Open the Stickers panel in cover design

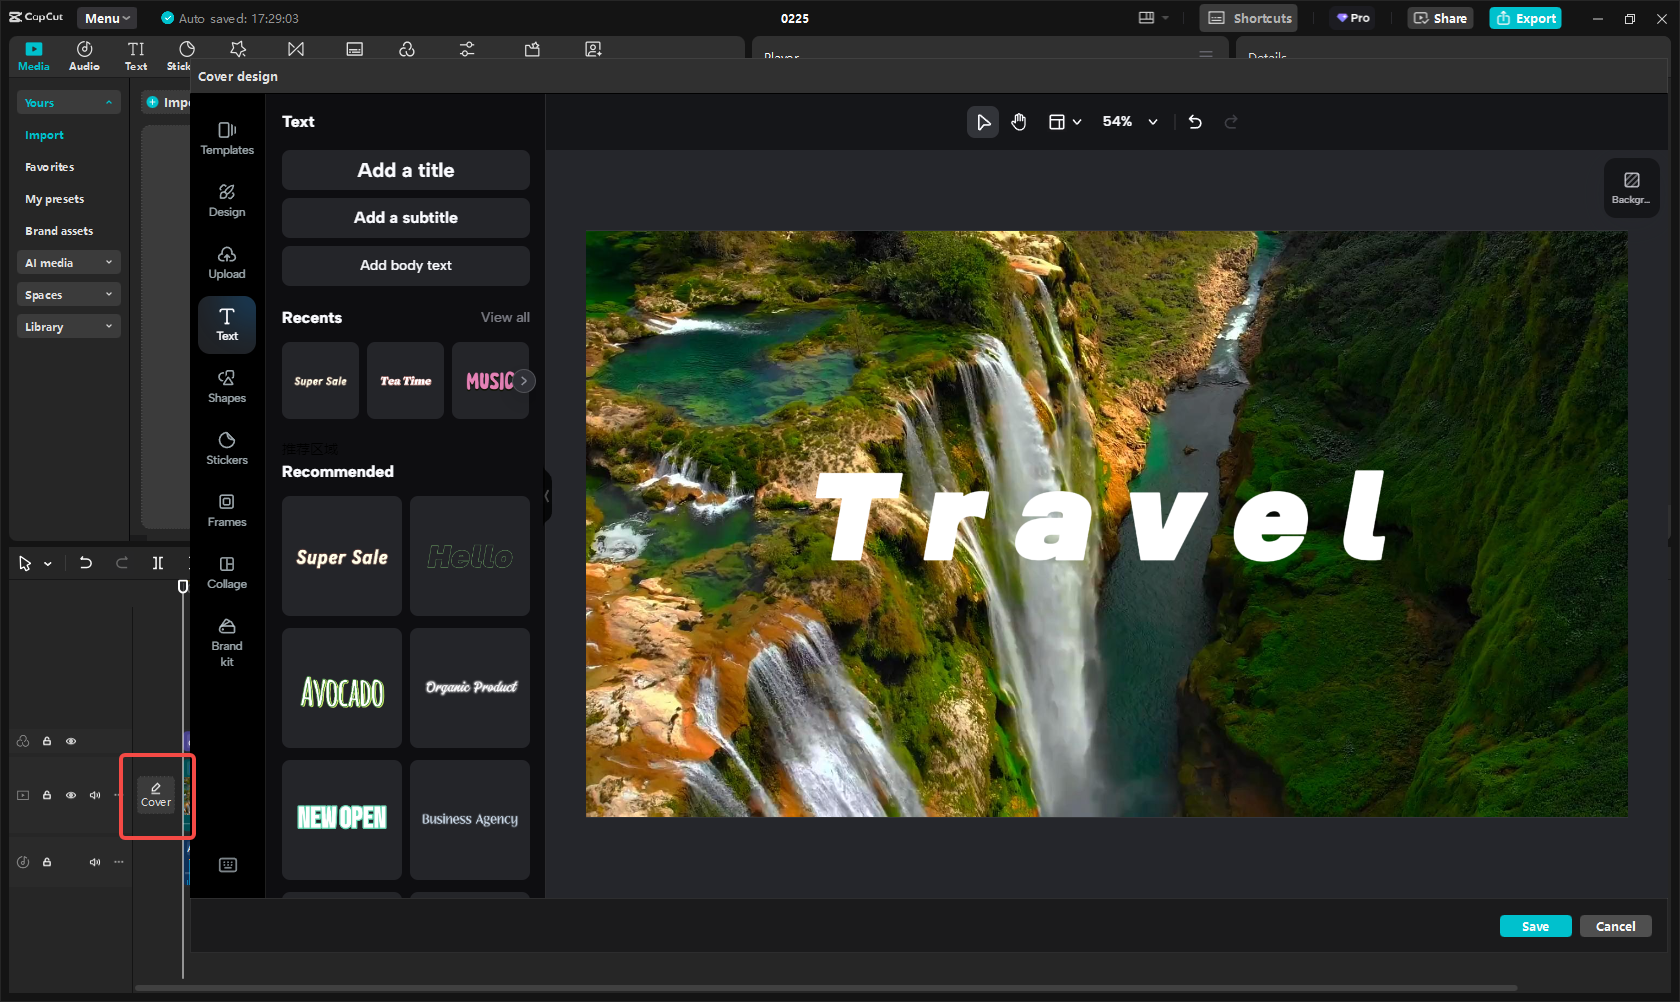(x=227, y=447)
